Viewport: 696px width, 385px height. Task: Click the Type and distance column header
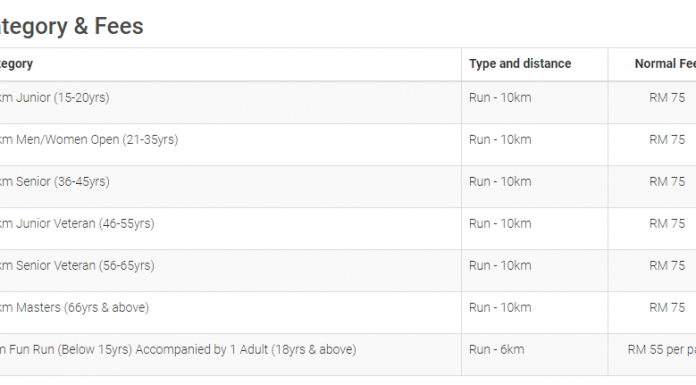[520, 64]
